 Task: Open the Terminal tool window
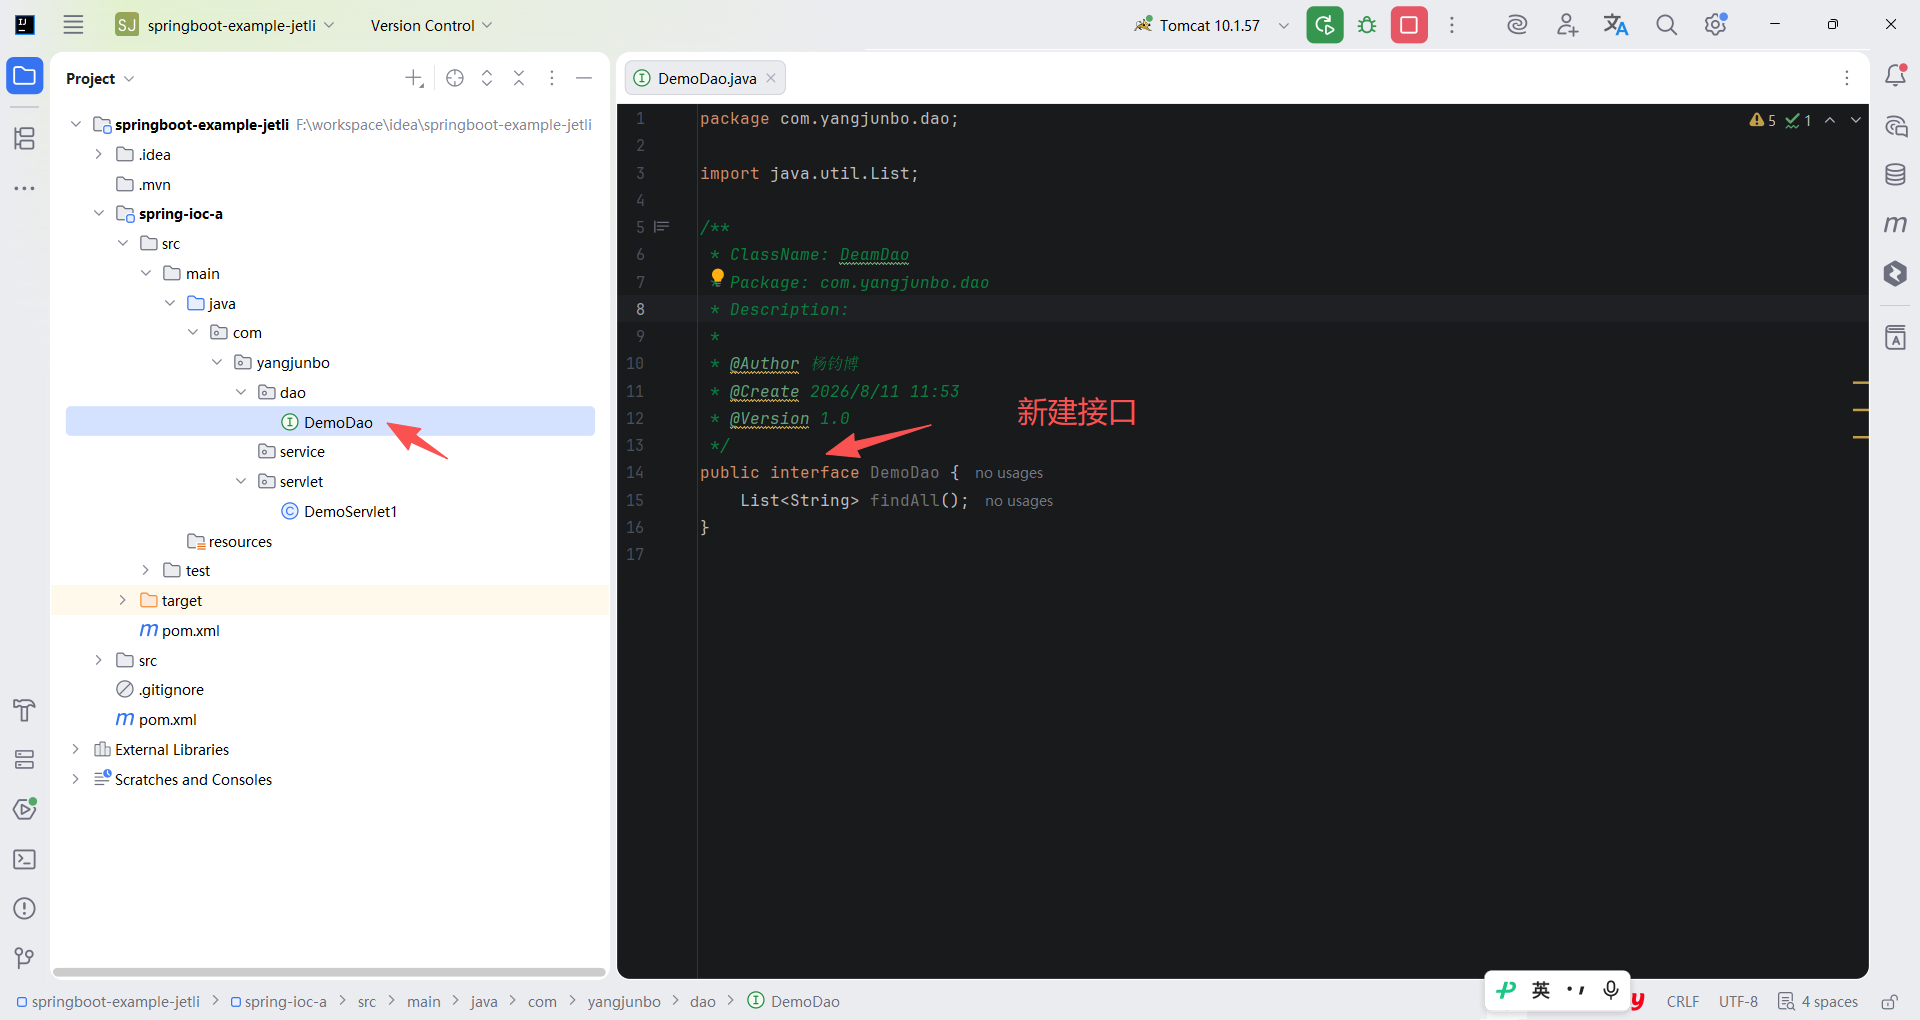coord(25,859)
